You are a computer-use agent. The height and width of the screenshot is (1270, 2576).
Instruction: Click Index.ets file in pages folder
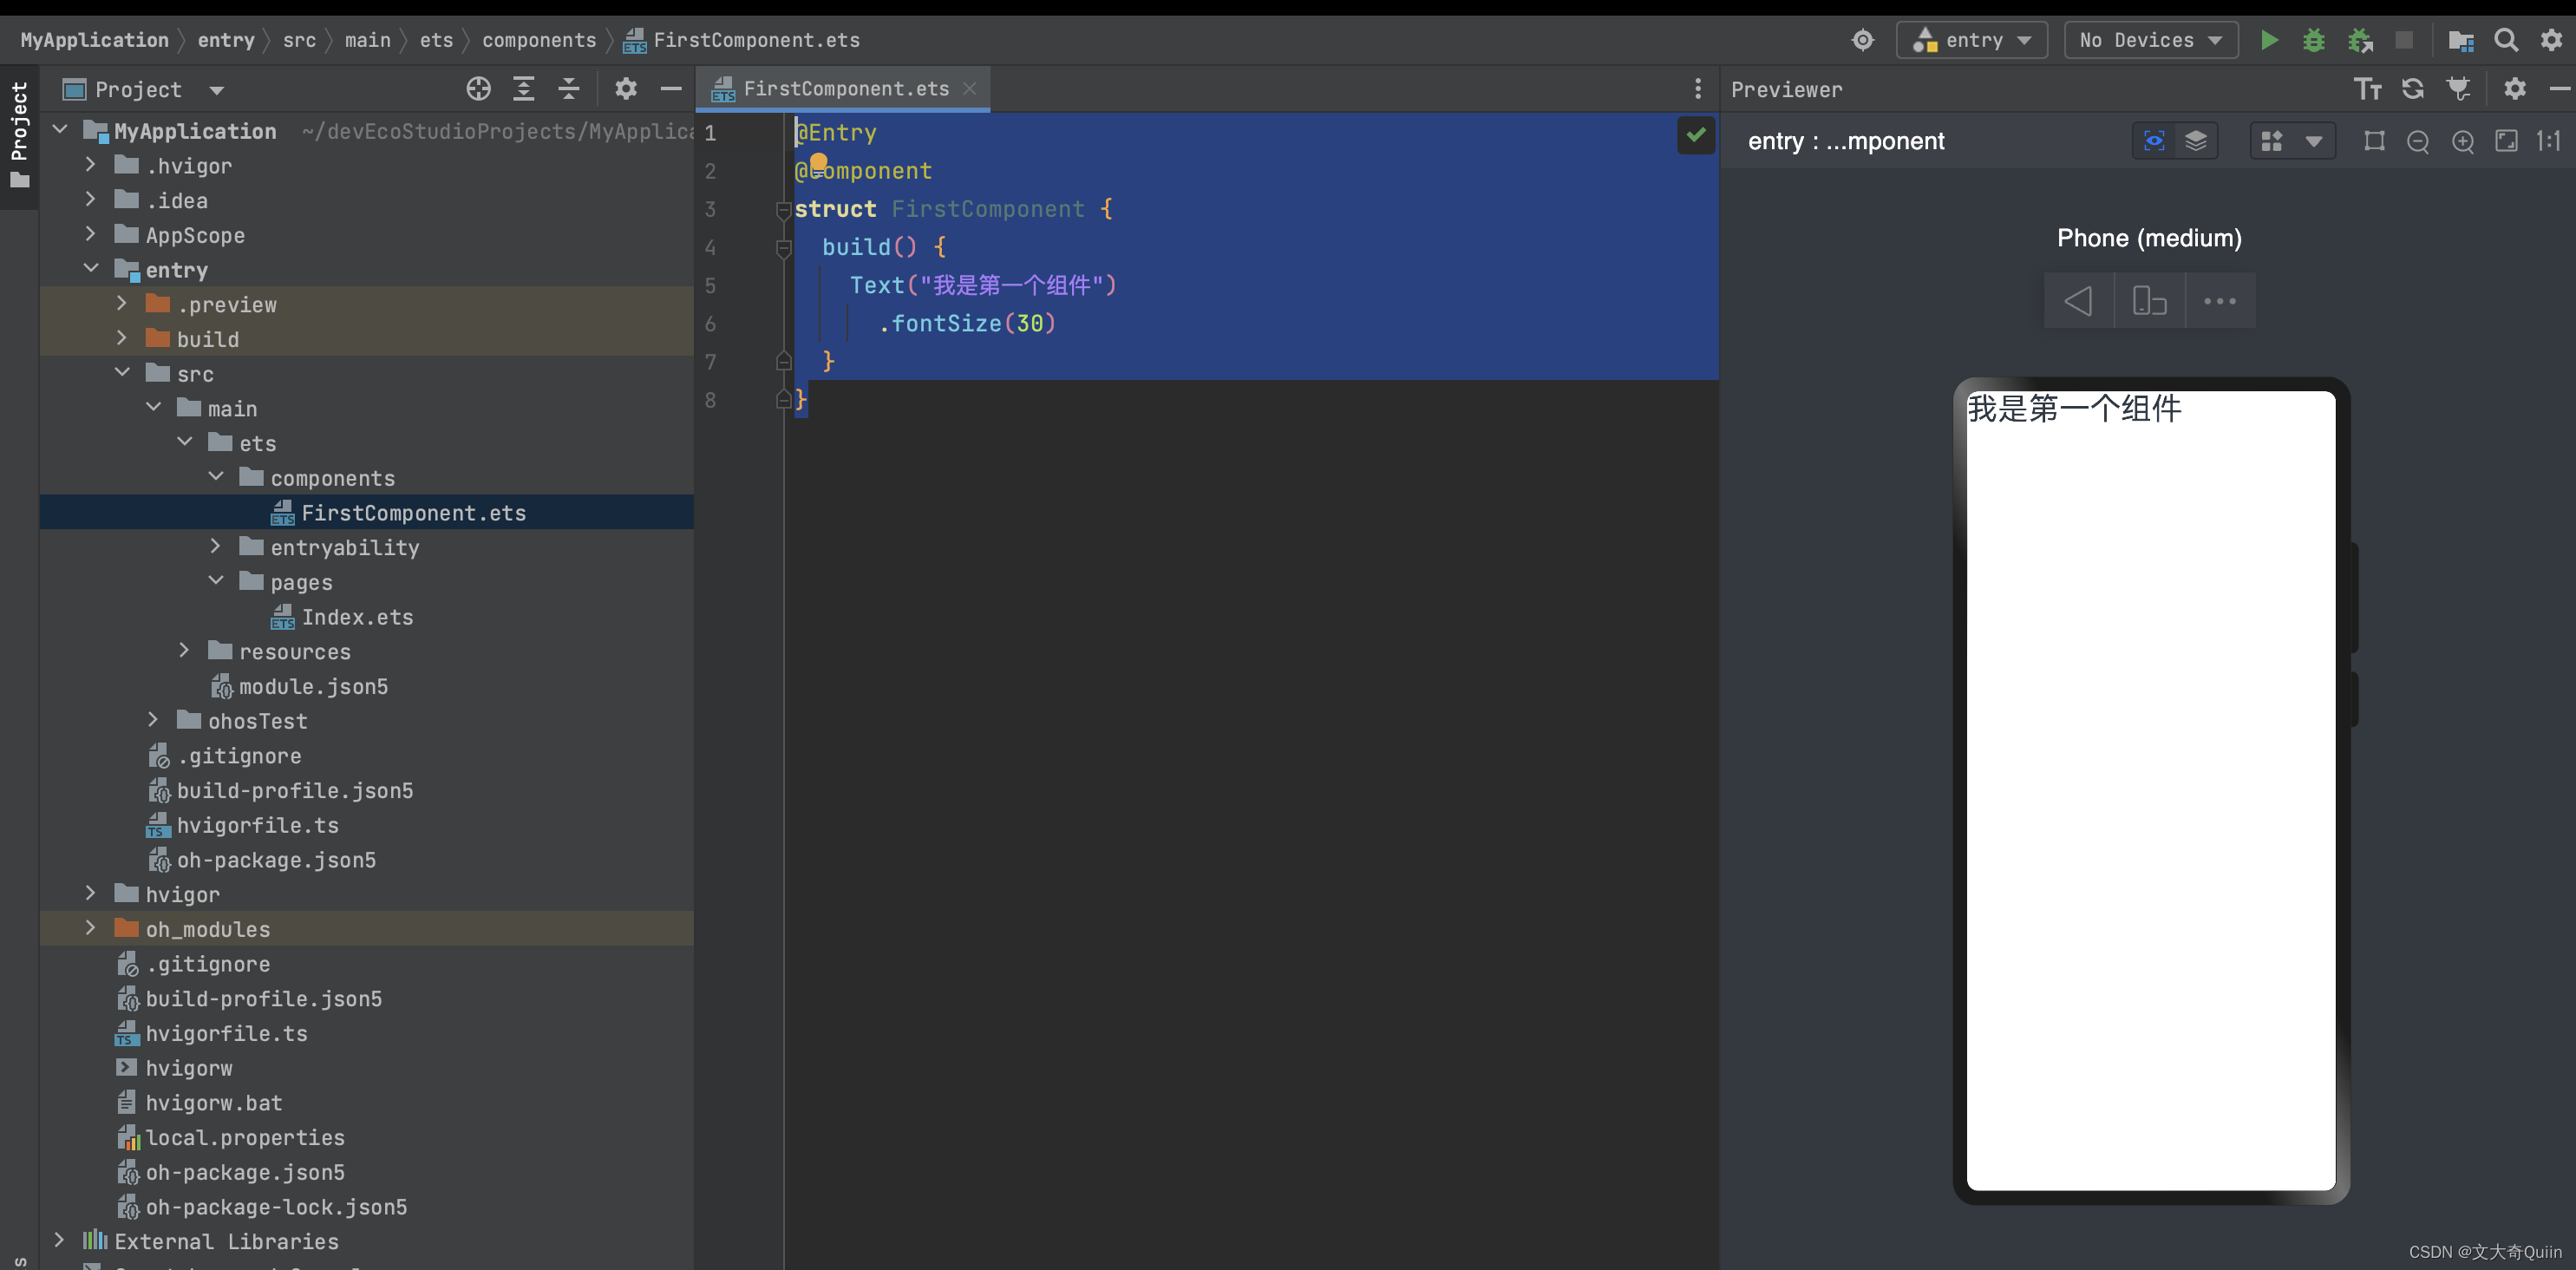356,616
